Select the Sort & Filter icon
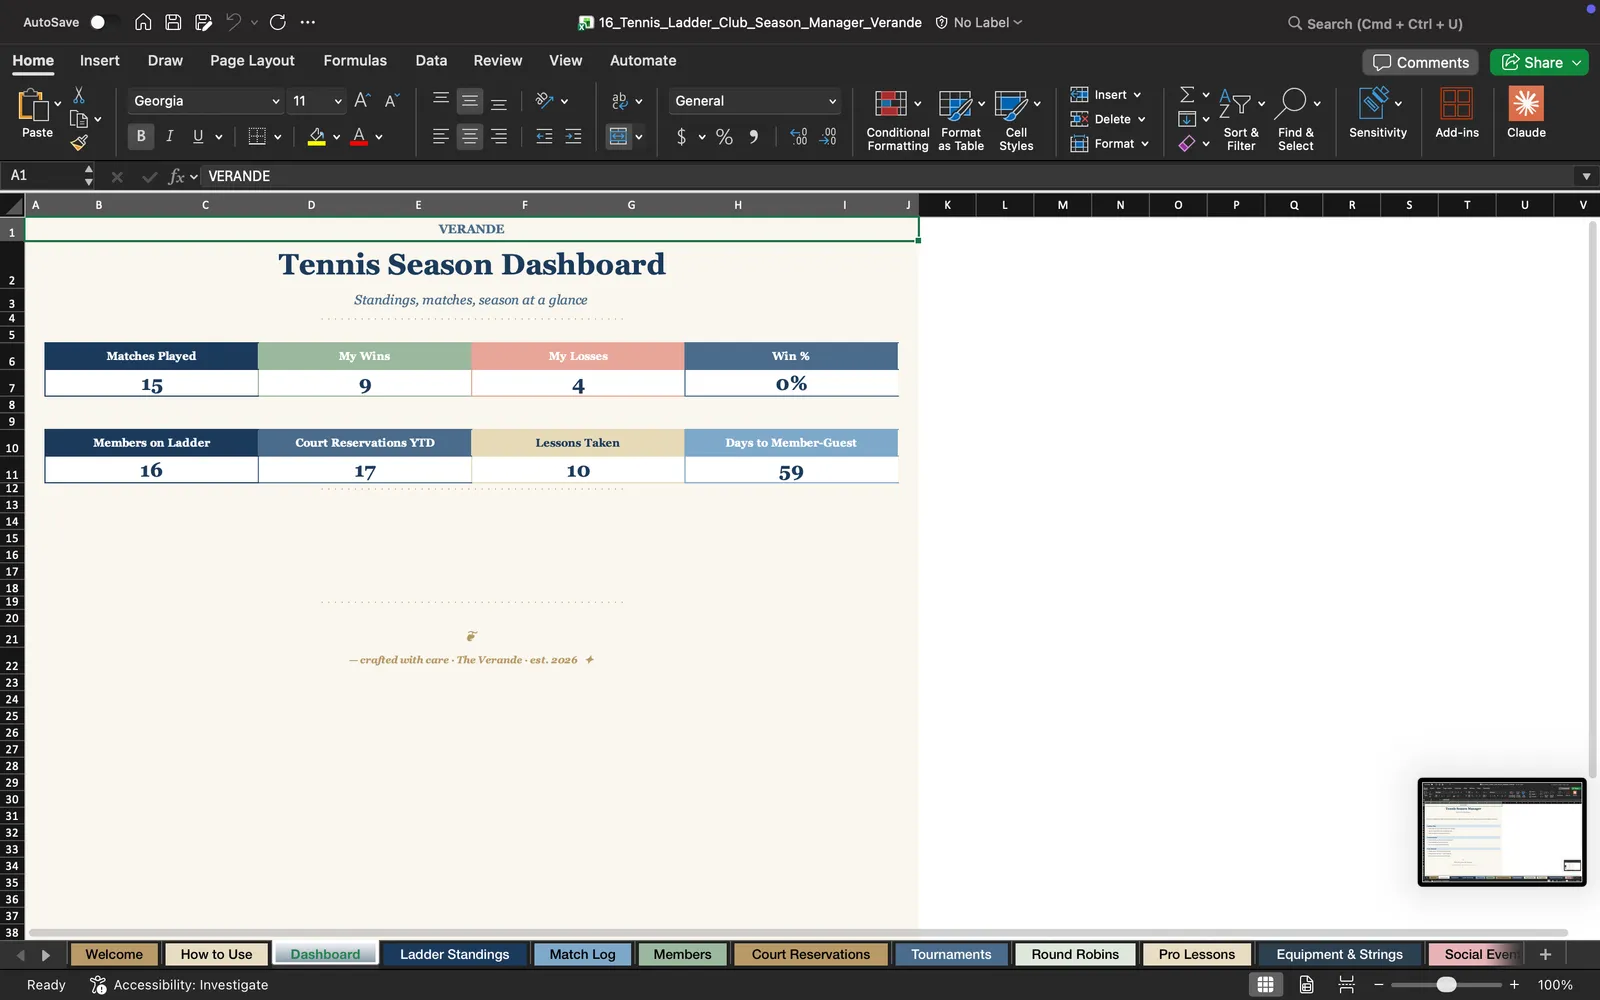This screenshot has width=1600, height=1000. (1235, 103)
